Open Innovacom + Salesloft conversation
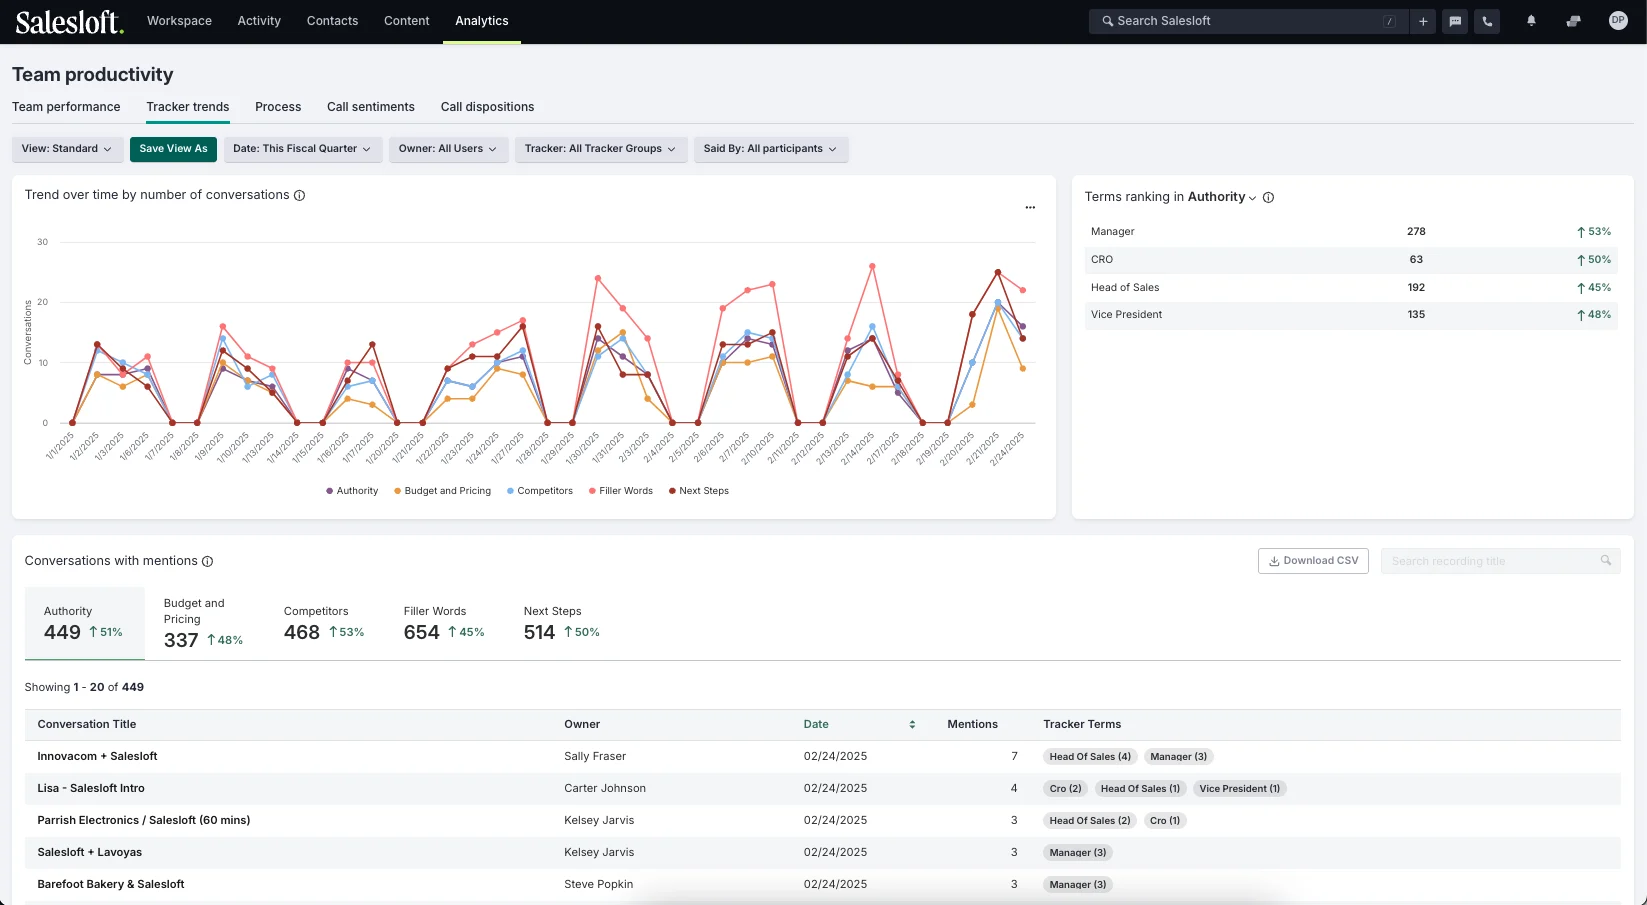This screenshot has height=905, width=1647. point(97,757)
